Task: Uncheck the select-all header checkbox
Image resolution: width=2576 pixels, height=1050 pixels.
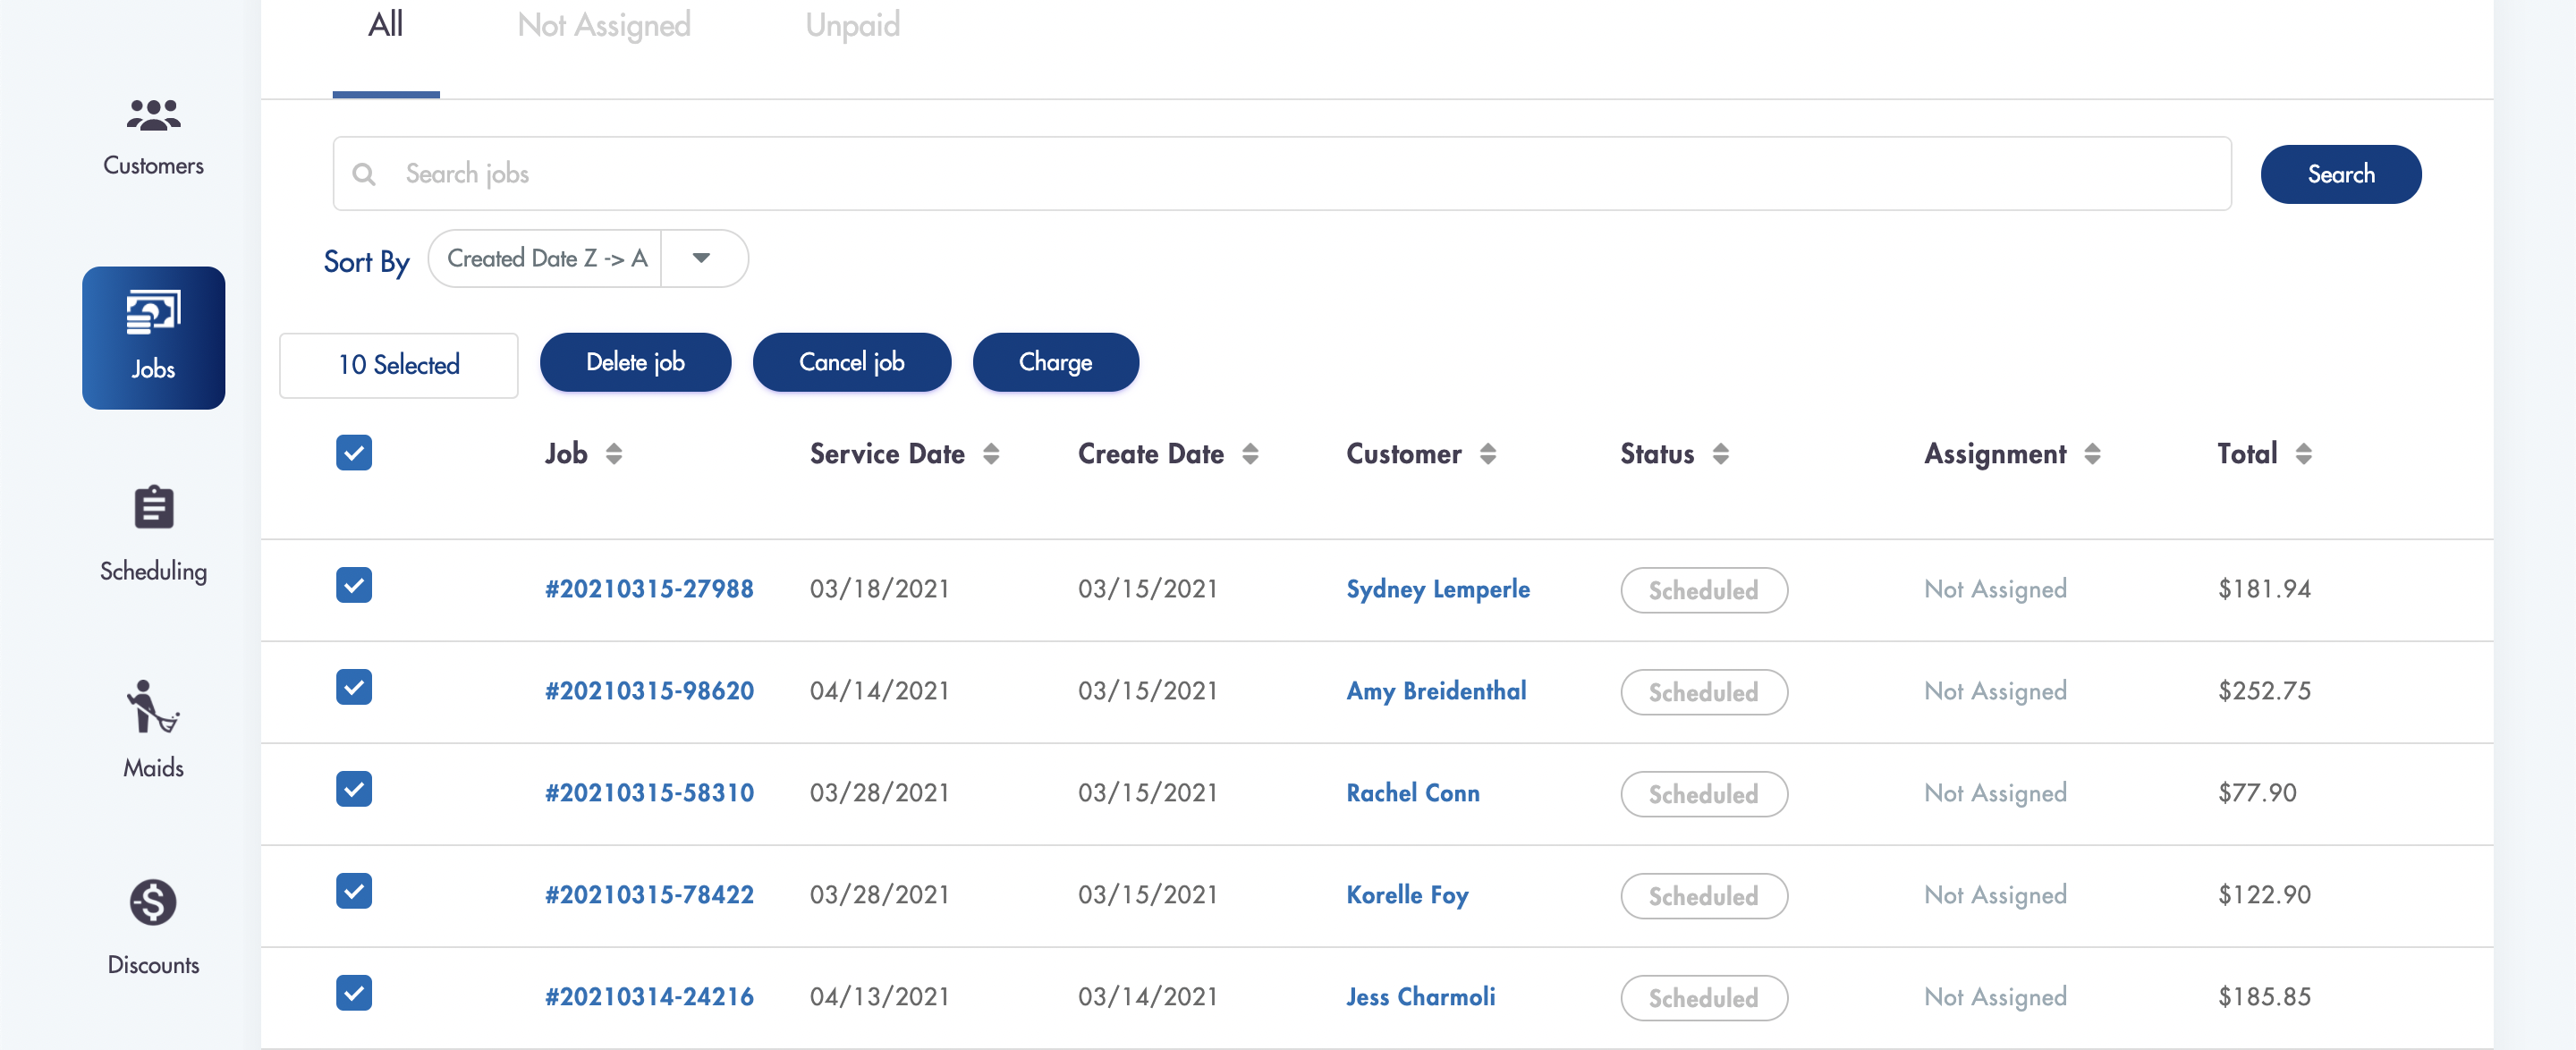Action: coord(354,453)
